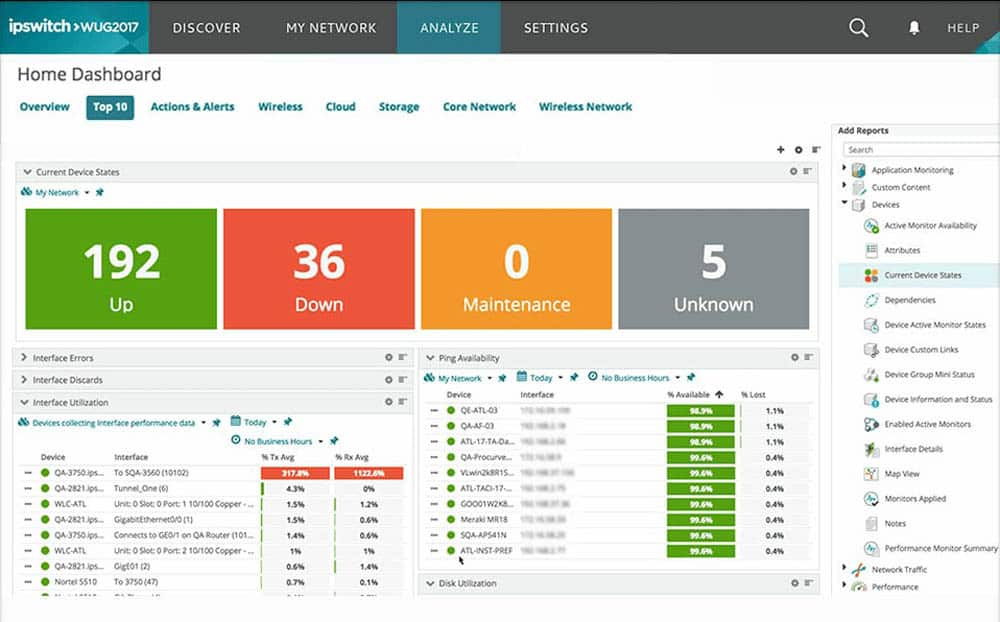Pin No Business Hours in Ping Availability
1000x622 pixels.
coord(691,377)
